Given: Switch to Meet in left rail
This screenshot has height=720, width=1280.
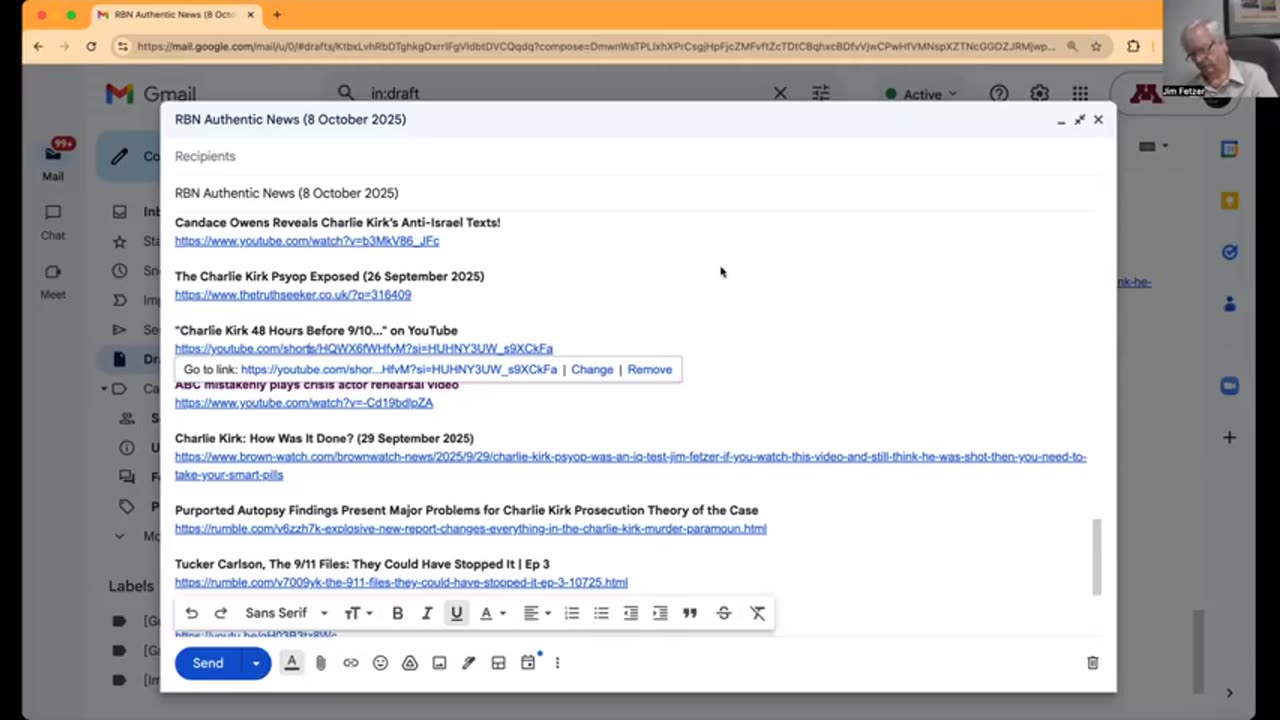Looking at the screenshot, I should (53, 281).
